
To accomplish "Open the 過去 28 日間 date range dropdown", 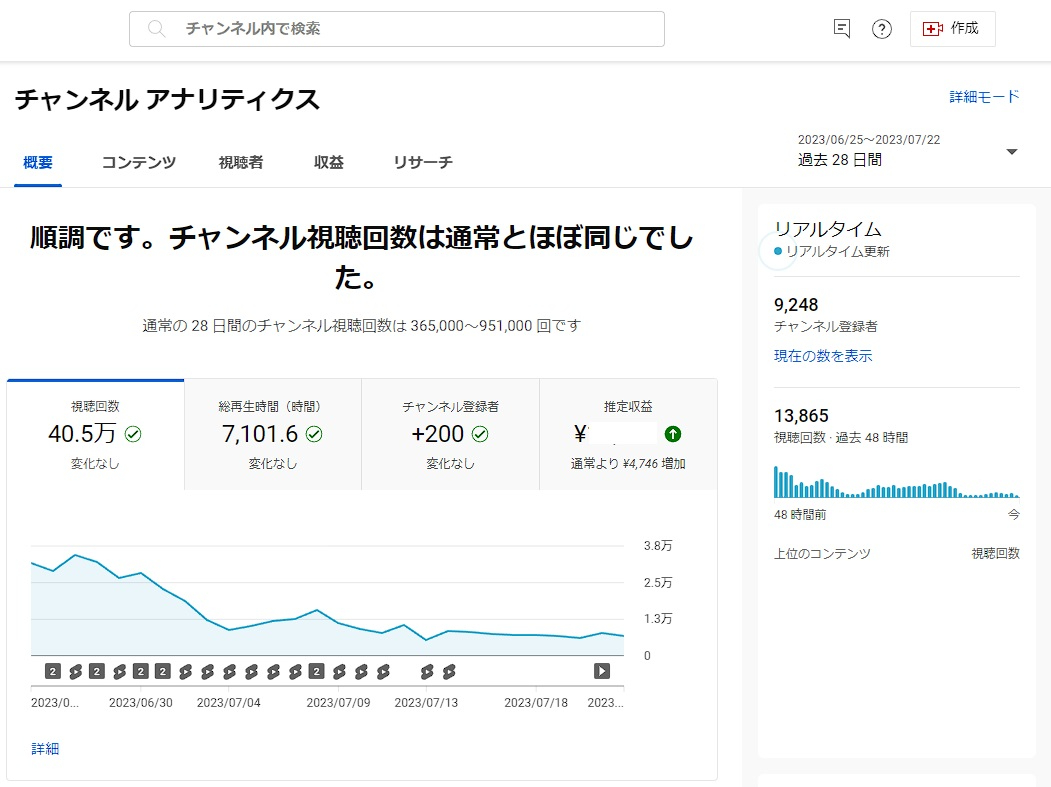I will [908, 151].
